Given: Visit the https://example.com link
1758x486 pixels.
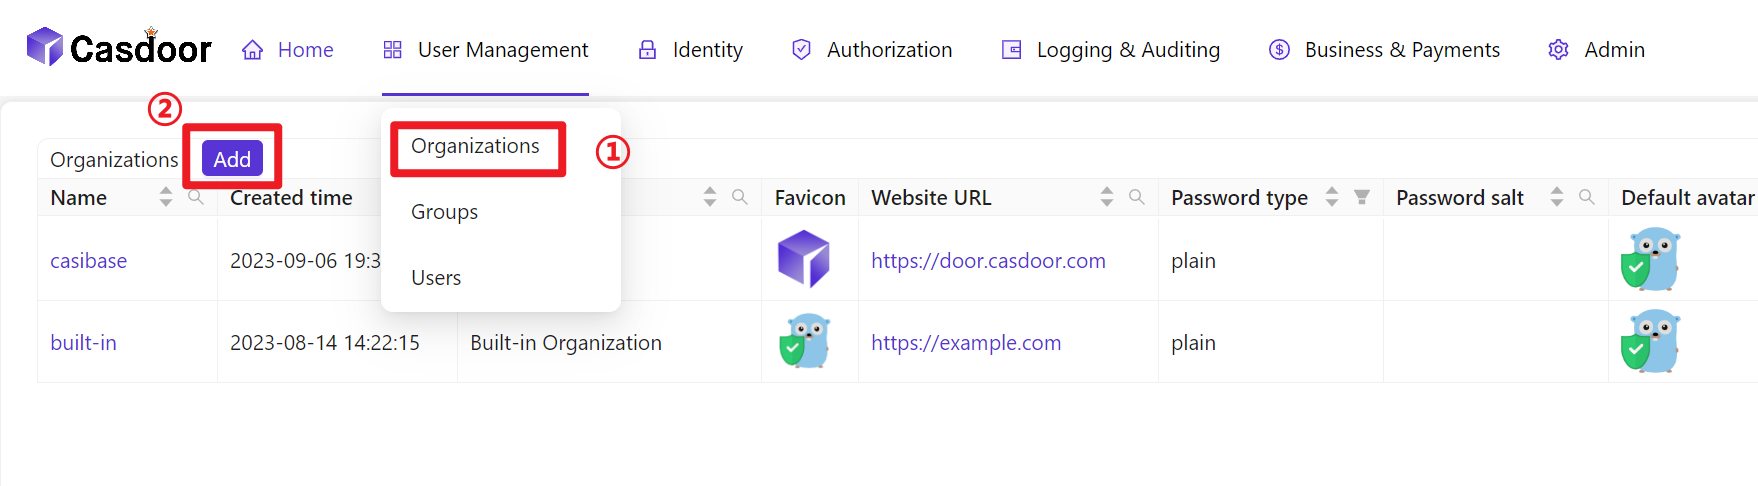Looking at the screenshot, I should [965, 343].
